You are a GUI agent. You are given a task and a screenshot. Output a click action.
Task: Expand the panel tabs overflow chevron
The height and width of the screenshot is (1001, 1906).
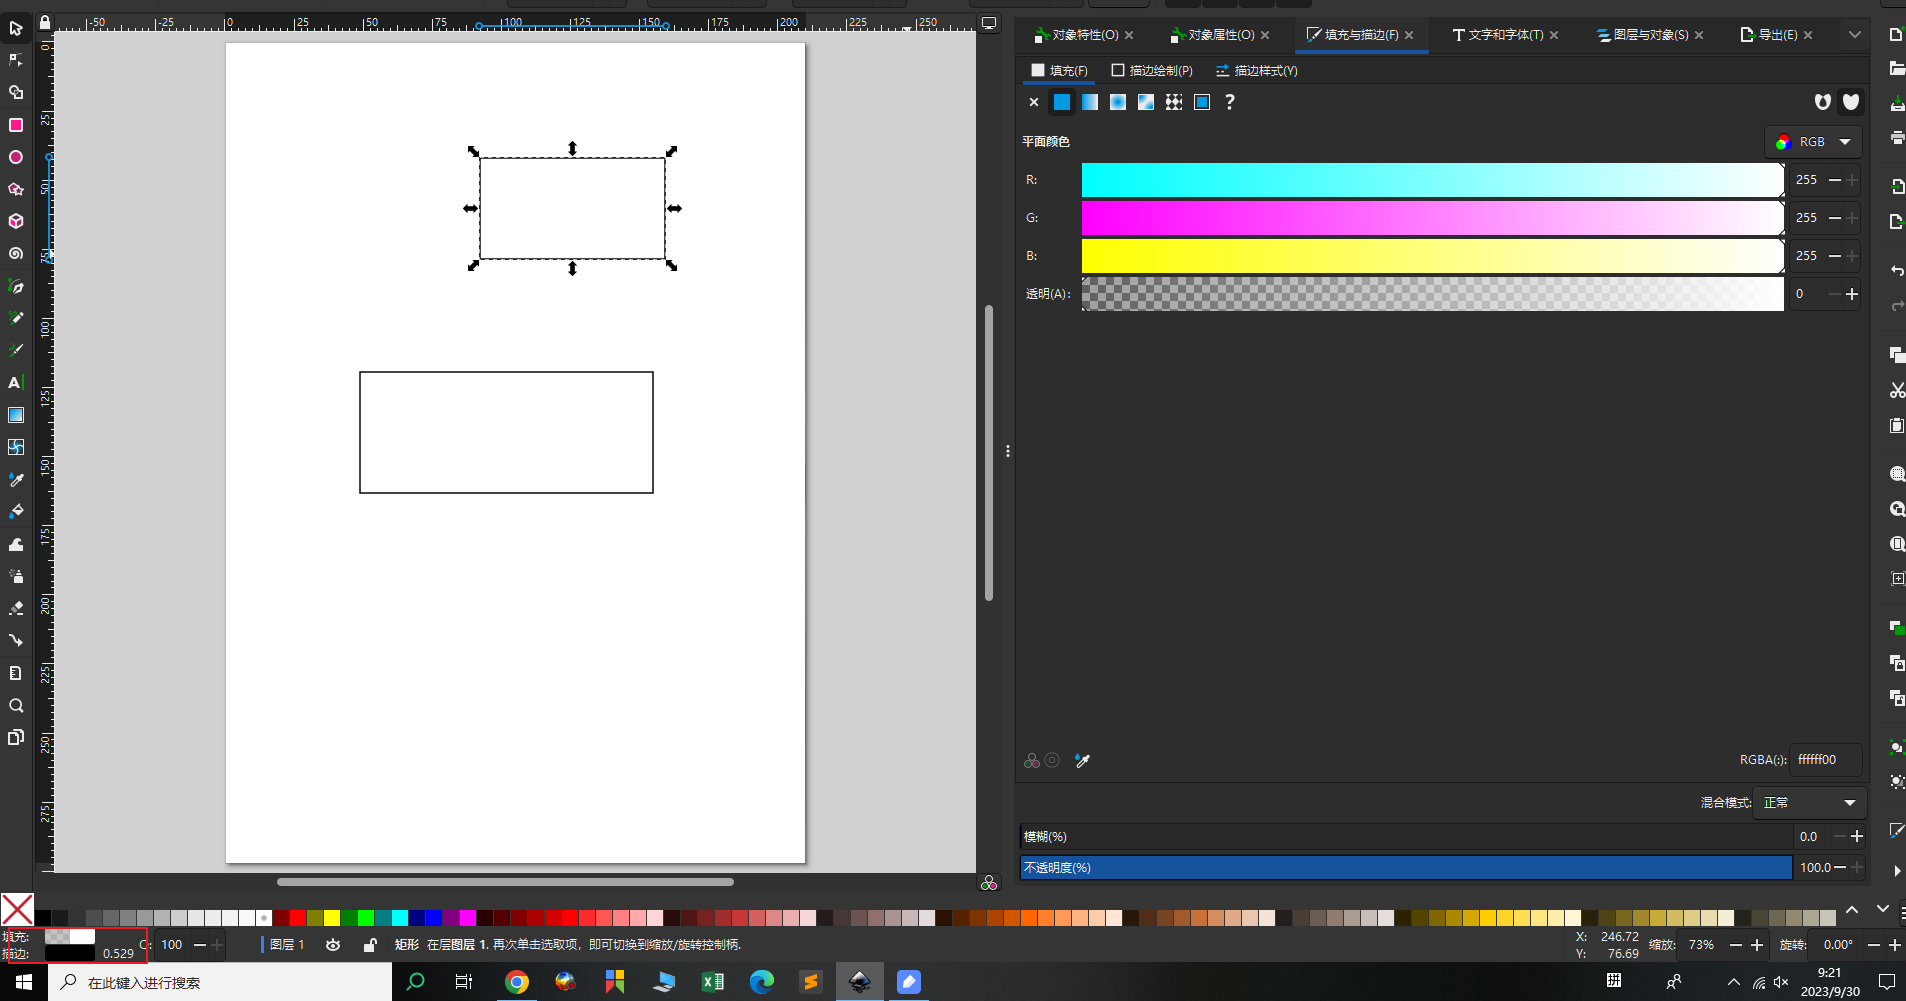[1855, 35]
